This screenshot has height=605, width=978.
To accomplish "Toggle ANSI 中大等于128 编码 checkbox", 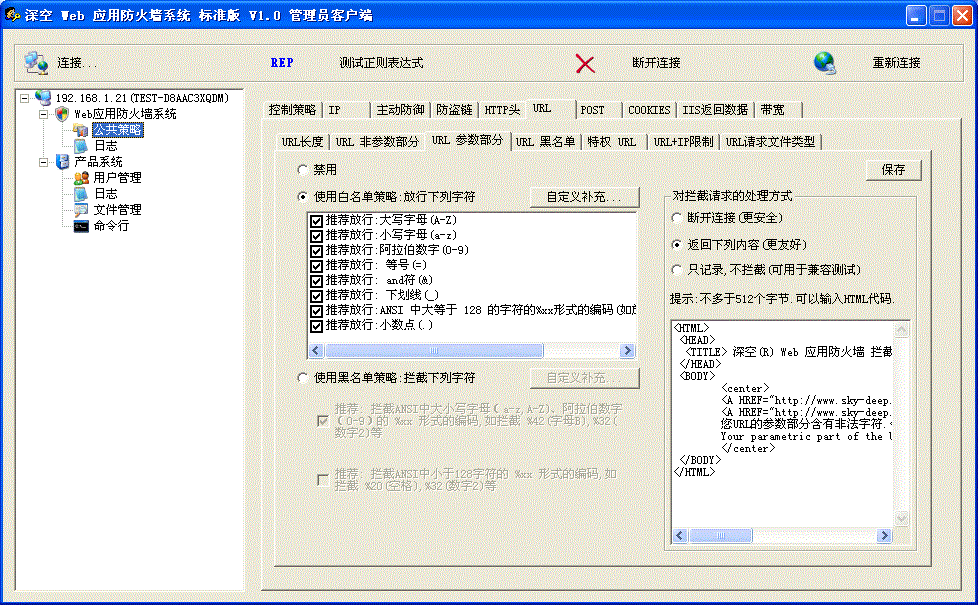I will 316,311.
